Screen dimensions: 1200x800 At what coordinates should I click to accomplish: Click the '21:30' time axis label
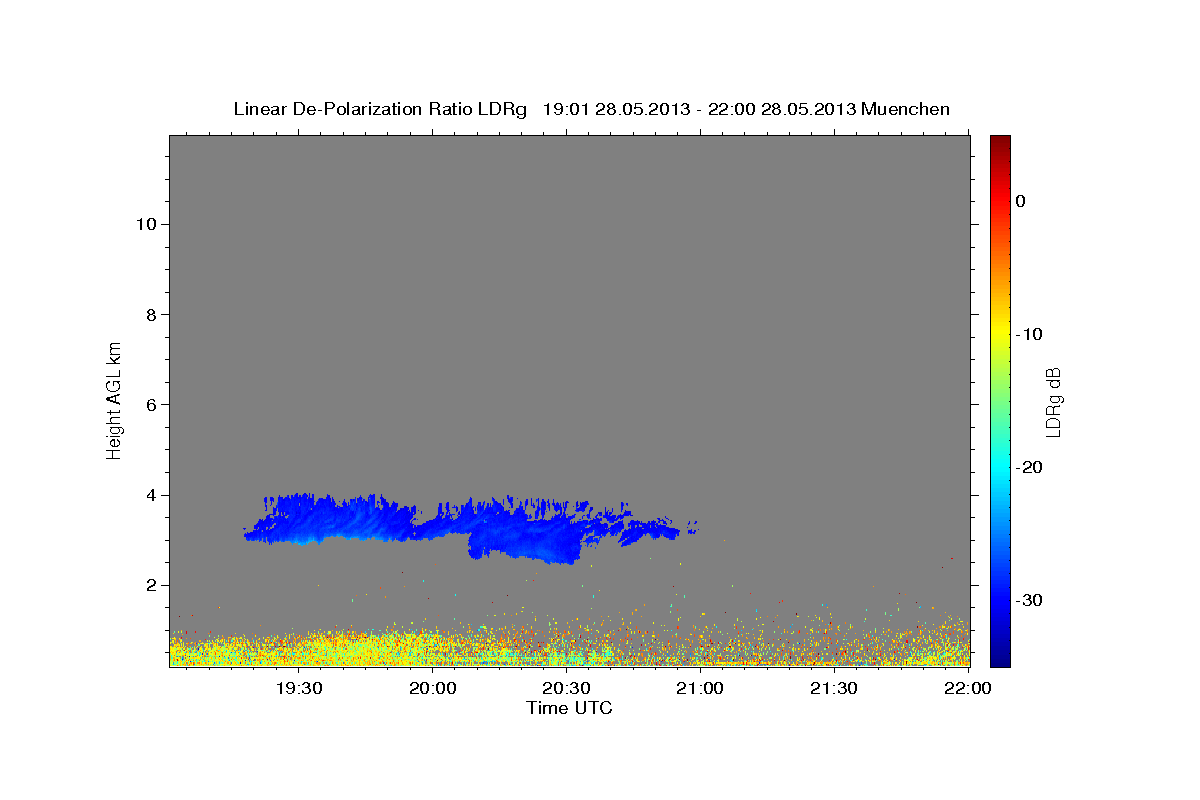(834, 688)
